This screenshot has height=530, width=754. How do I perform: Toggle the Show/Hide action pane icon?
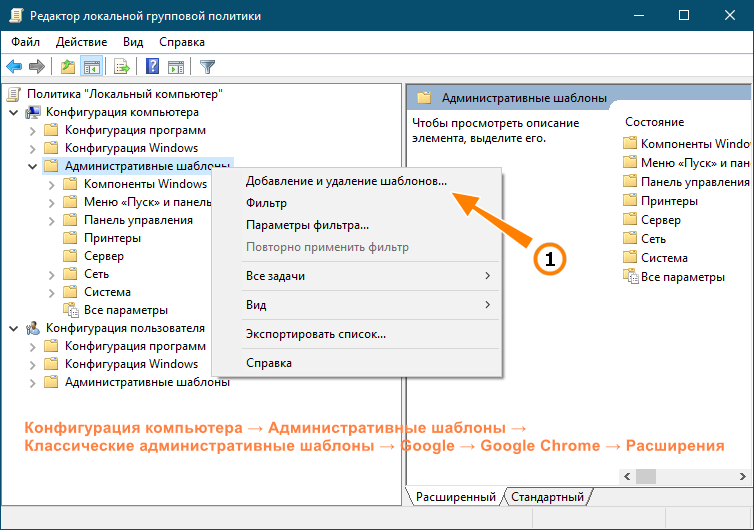pos(176,66)
